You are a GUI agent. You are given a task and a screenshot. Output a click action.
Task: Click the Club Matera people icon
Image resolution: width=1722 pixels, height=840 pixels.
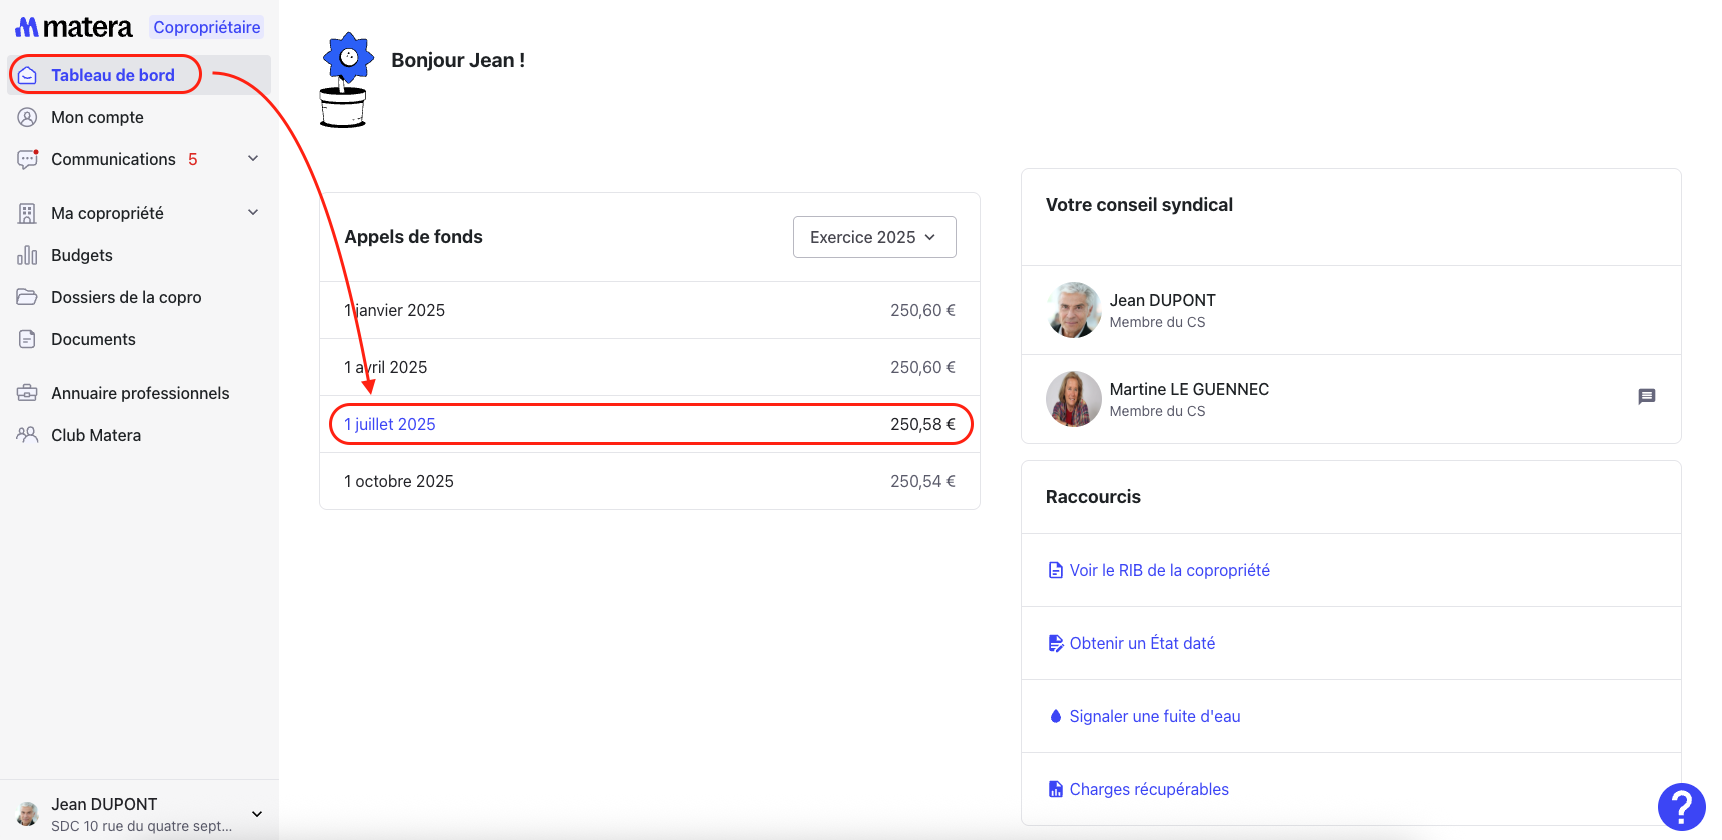click(27, 435)
